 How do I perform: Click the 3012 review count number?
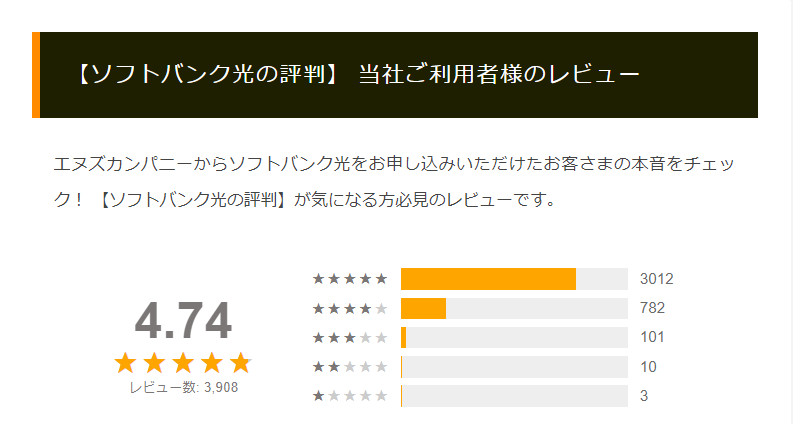click(656, 279)
